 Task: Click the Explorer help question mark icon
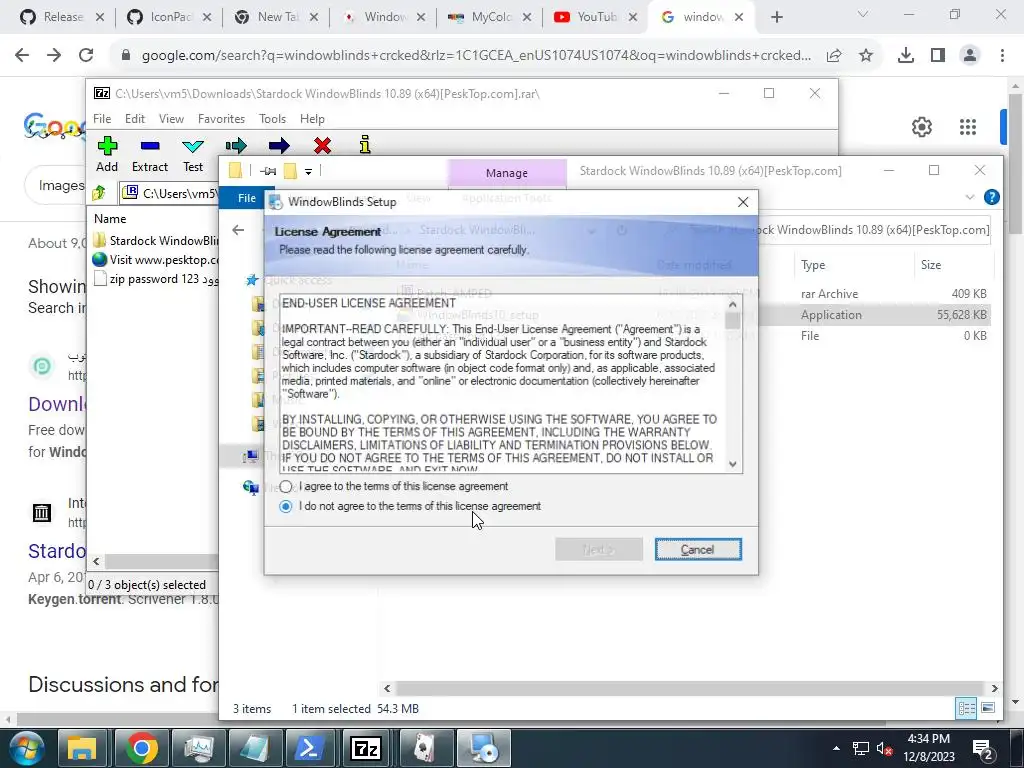point(991,197)
